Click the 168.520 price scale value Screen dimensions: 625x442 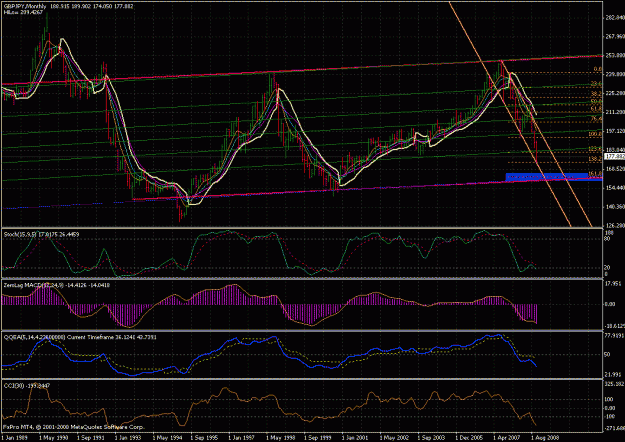click(615, 169)
